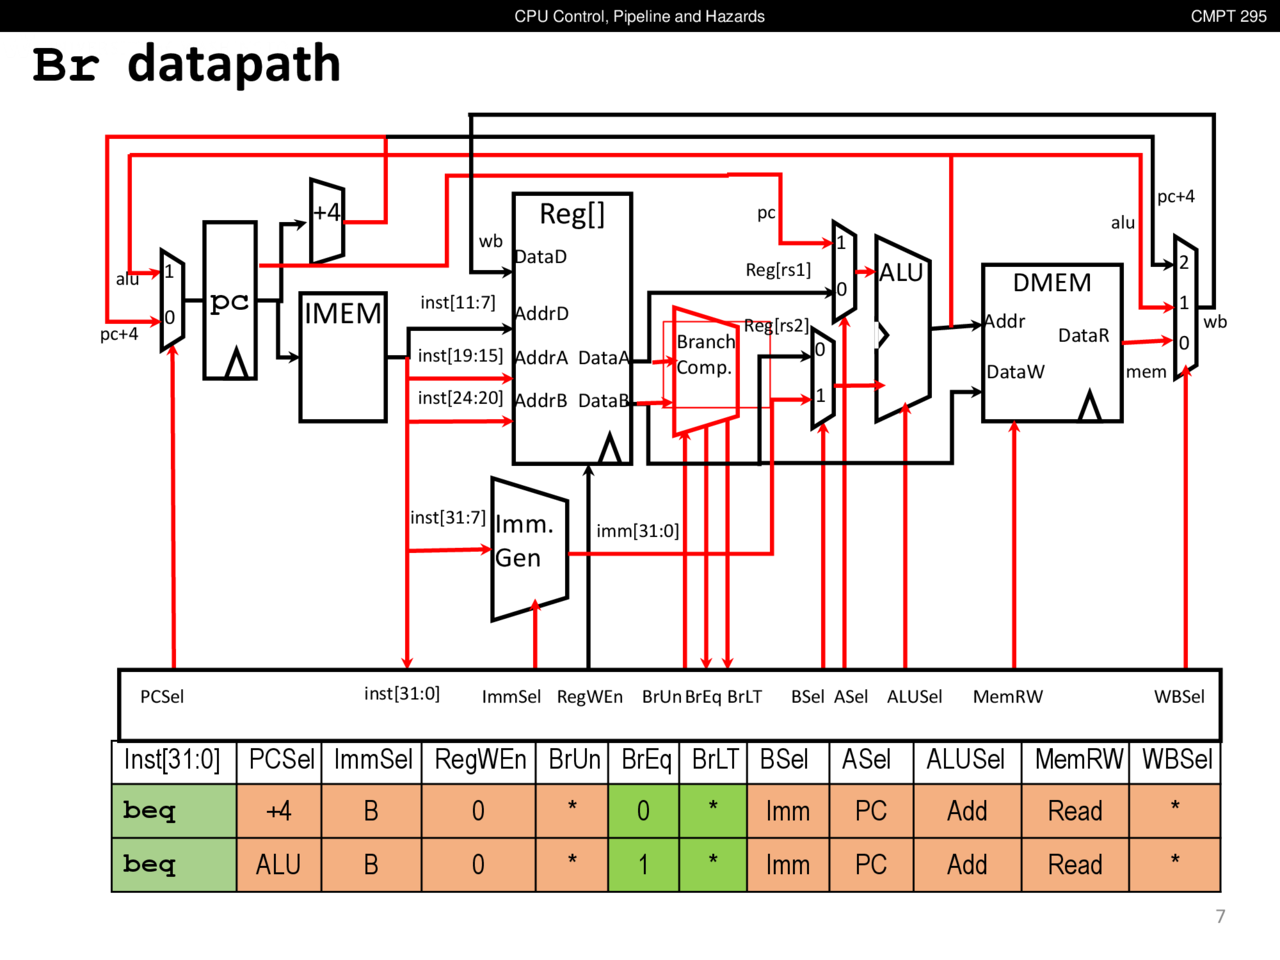Click the MemRW label in control block
1280x960 pixels.
tap(1007, 697)
